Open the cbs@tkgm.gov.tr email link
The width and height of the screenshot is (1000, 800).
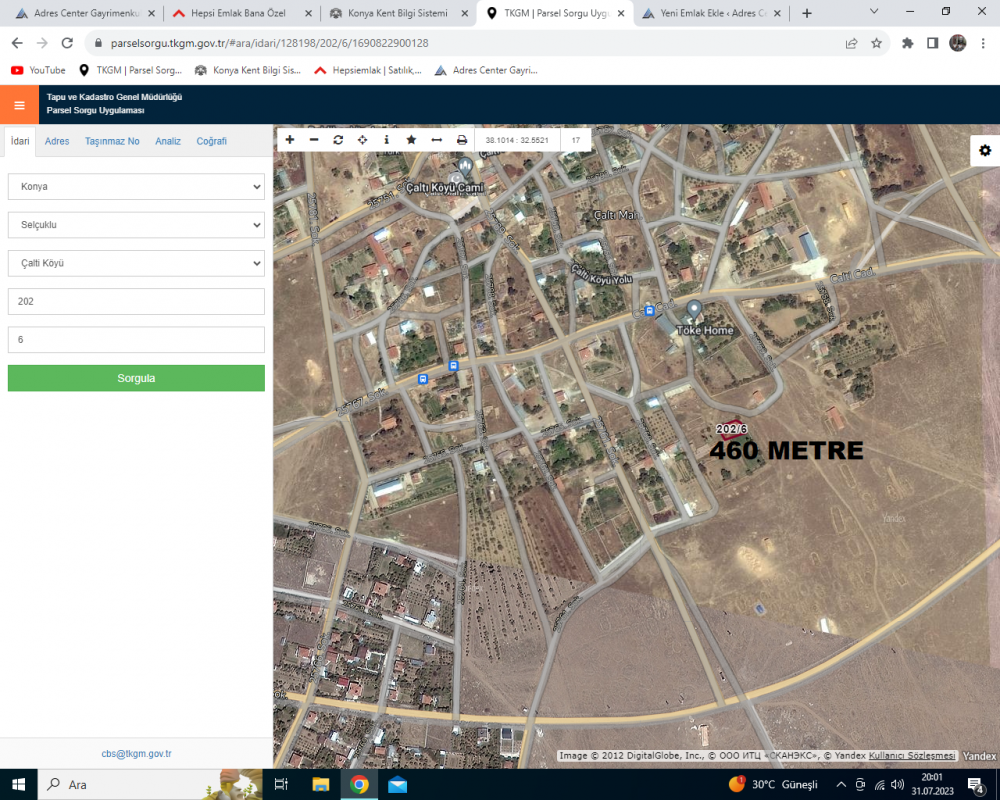click(136, 753)
